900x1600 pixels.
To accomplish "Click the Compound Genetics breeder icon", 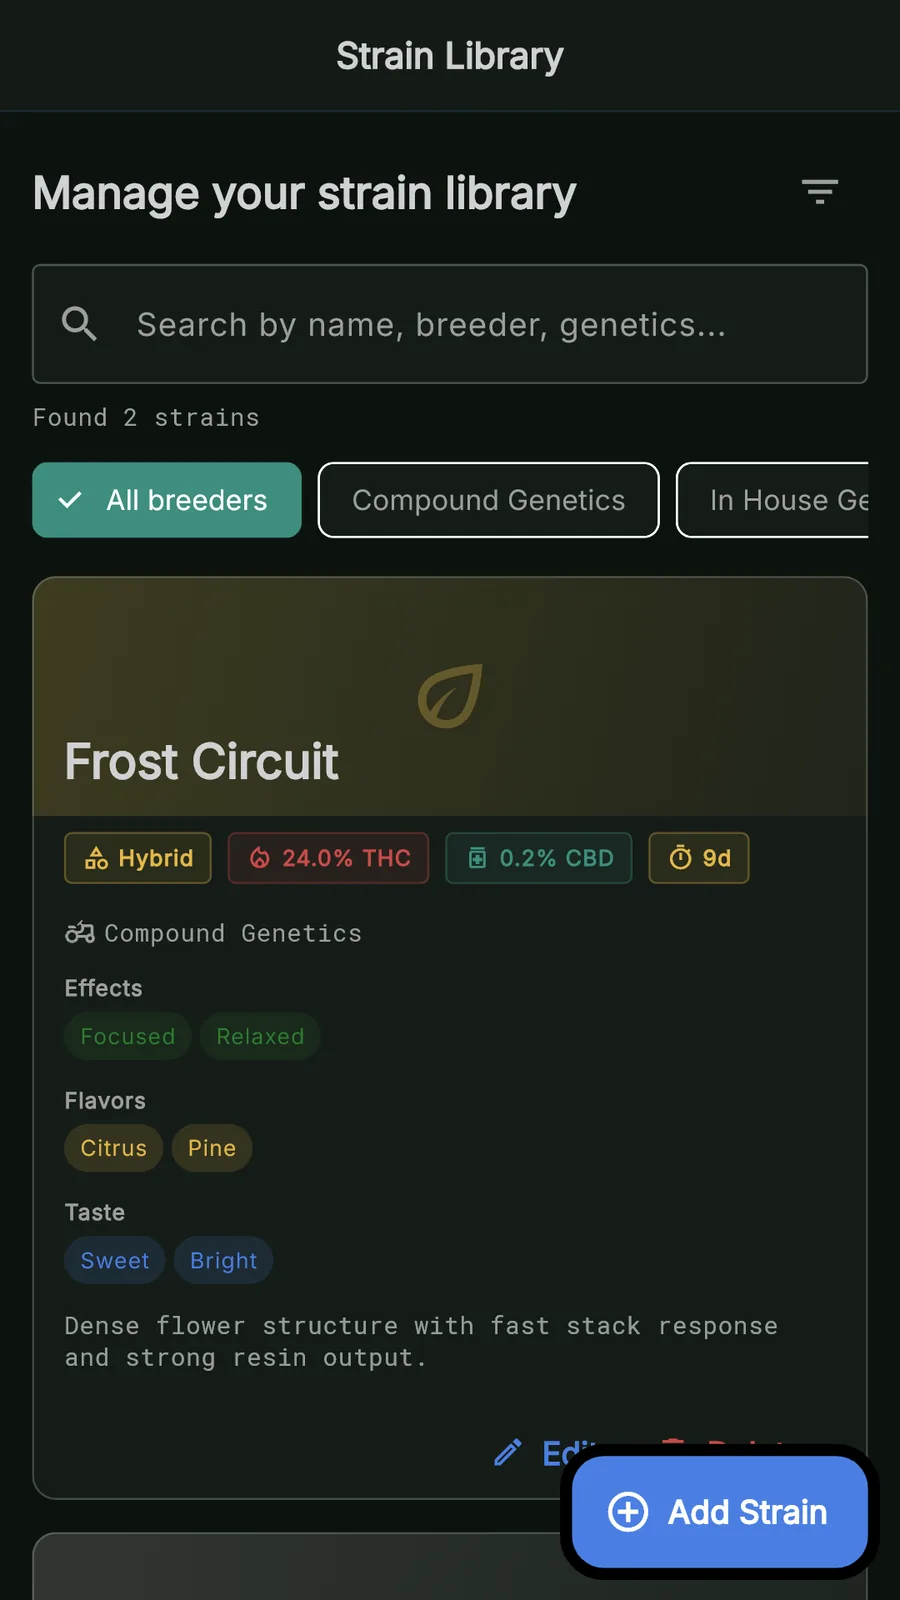I will click(x=80, y=933).
